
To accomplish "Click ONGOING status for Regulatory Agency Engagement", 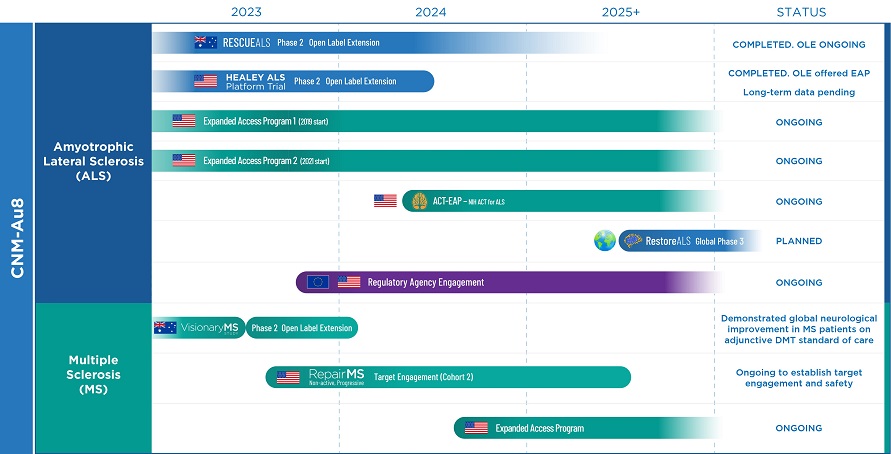I will click(799, 282).
